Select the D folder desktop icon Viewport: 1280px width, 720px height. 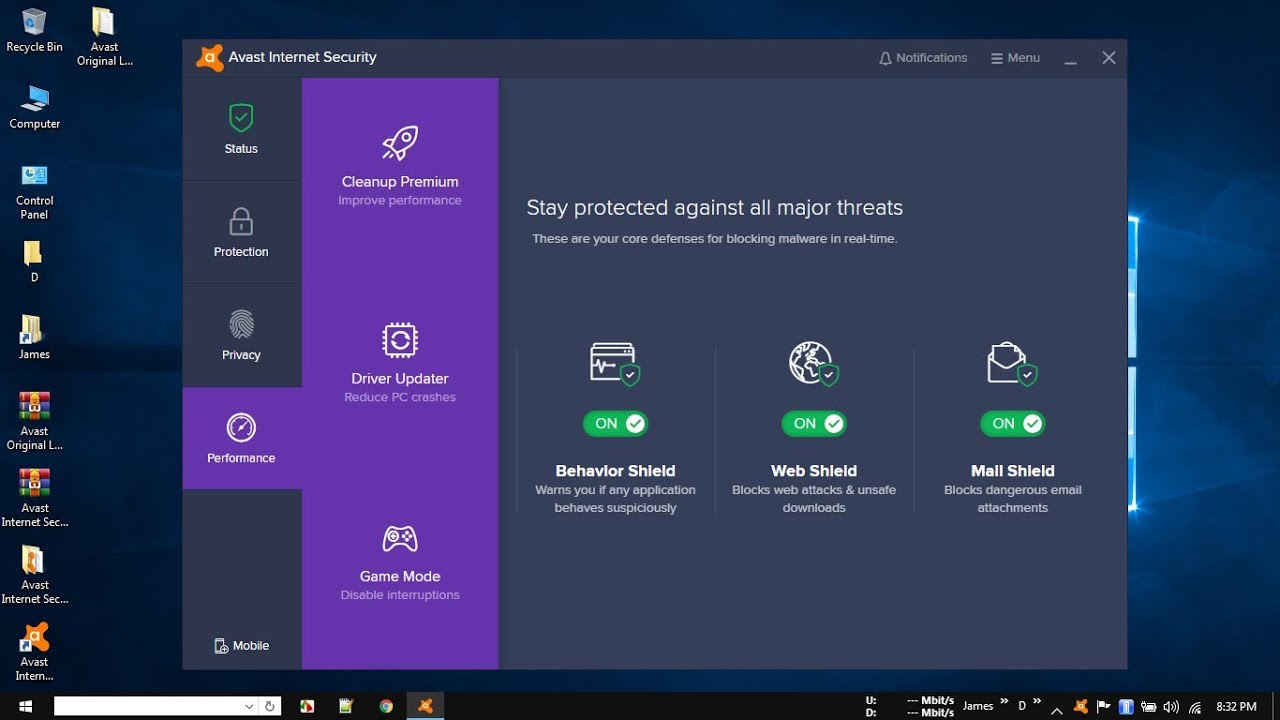[34, 261]
